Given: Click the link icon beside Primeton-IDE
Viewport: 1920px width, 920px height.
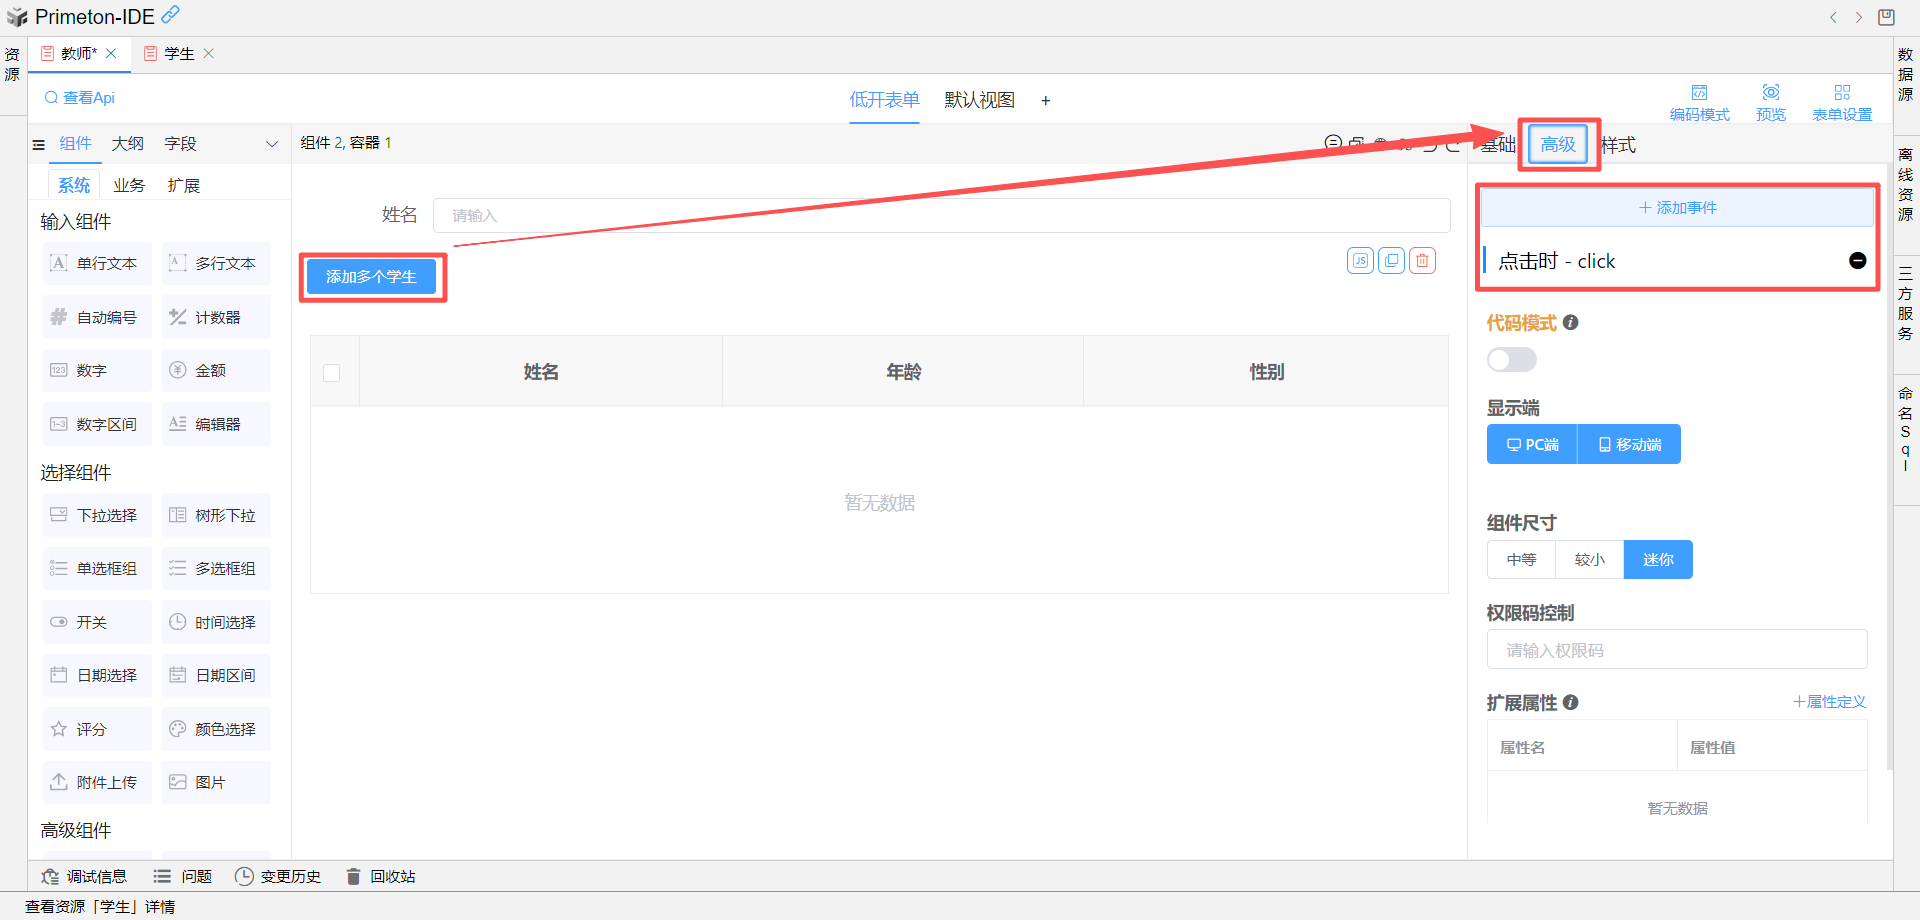Looking at the screenshot, I should click(x=171, y=14).
